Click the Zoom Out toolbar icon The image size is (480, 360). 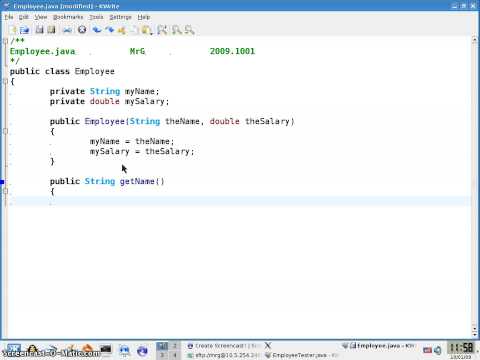tap(189, 30)
